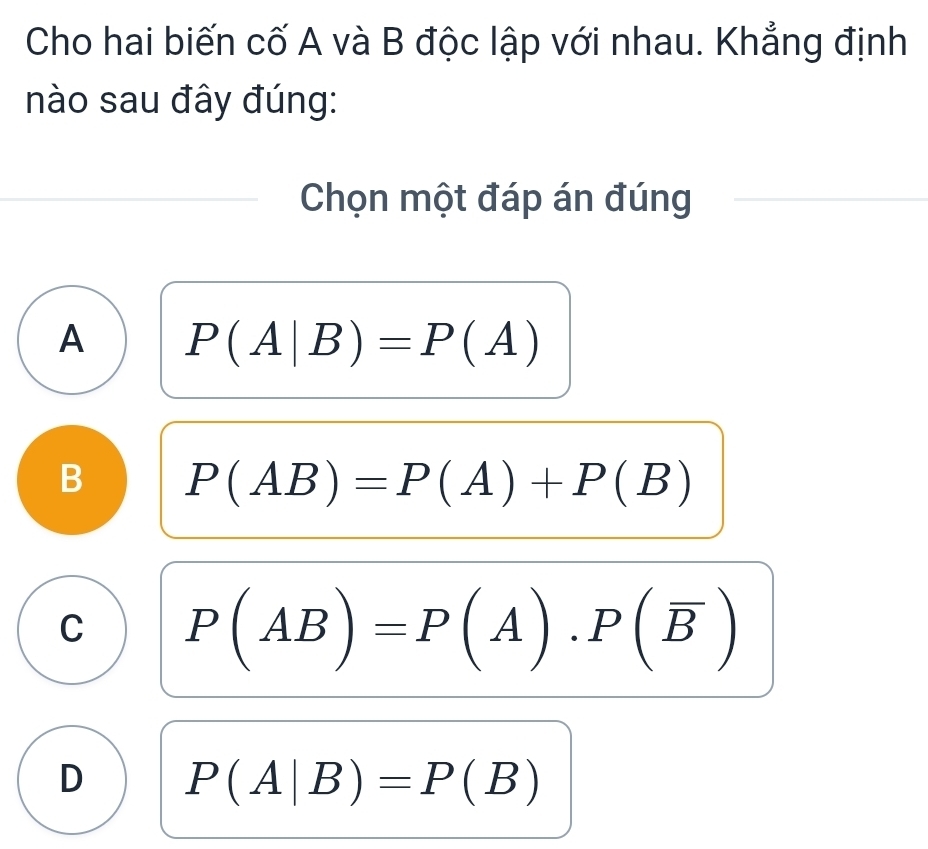Choose the highlighted orange B circle
The width and height of the screenshot is (928, 849).
71,481
